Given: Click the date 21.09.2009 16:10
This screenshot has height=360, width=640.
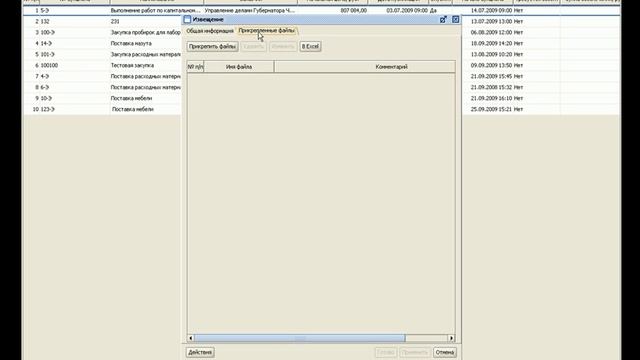Looking at the screenshot, I should [x=491, y=98].
